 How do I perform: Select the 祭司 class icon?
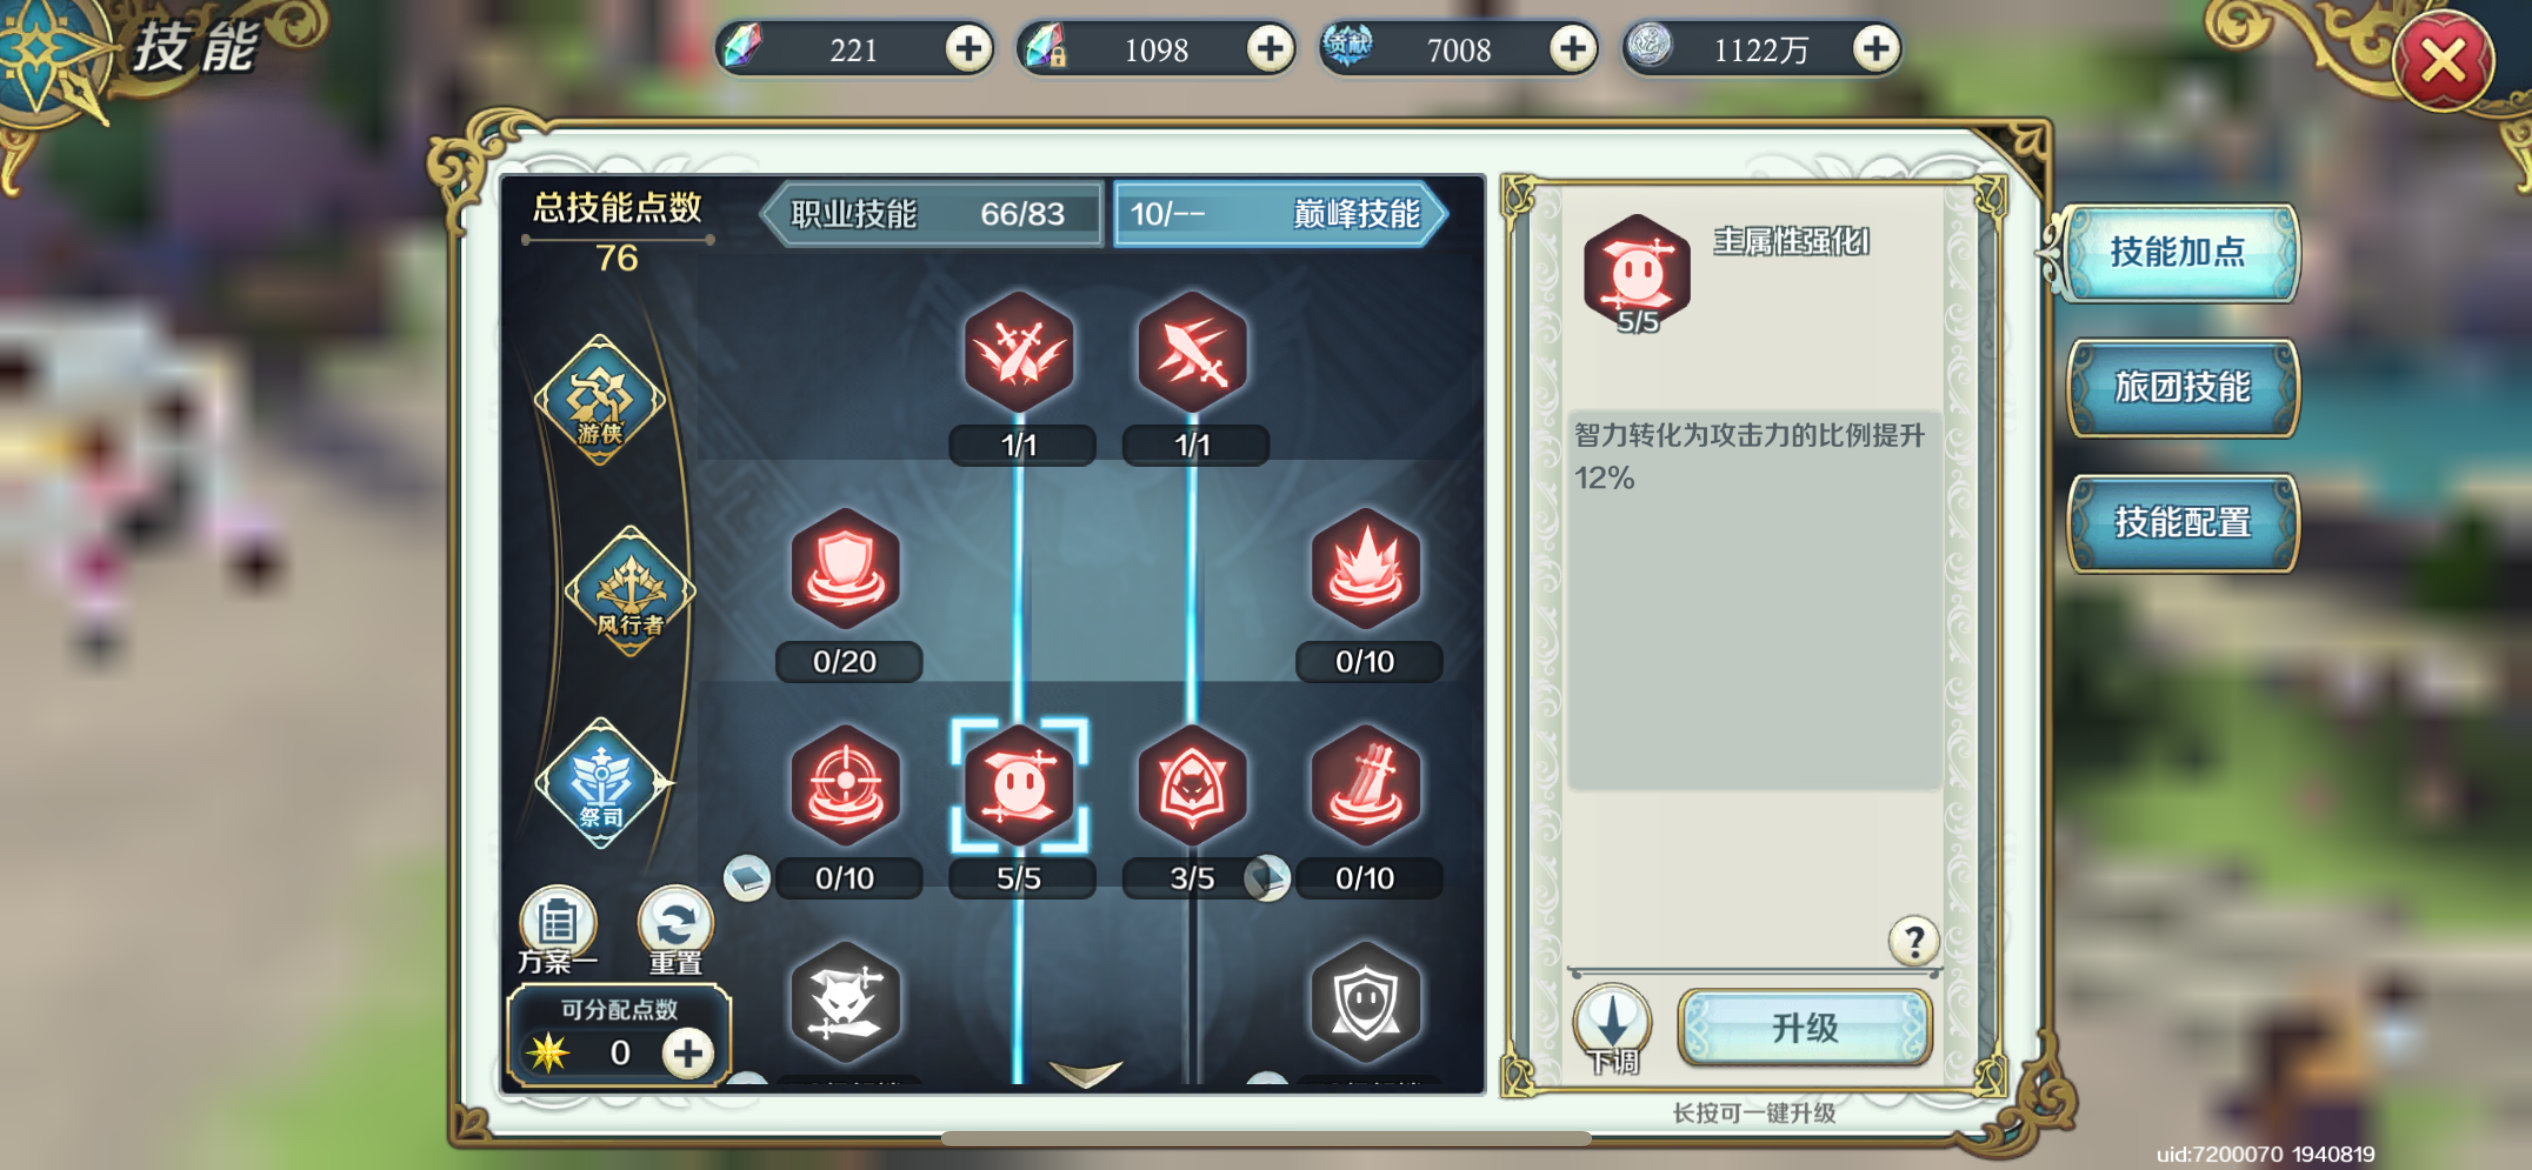[x=600, y=783]
